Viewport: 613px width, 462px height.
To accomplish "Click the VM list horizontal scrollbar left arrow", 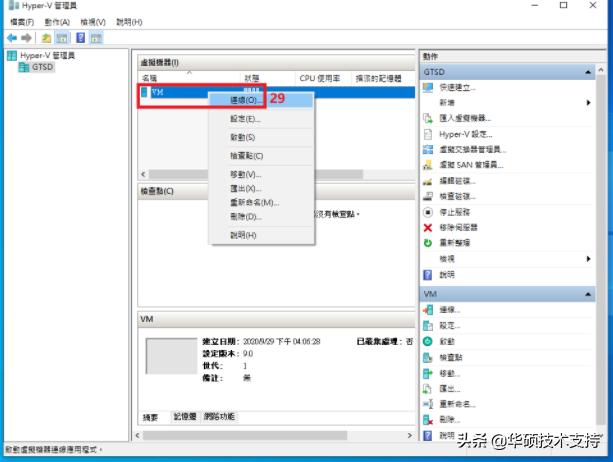I will tap(143, 174).
